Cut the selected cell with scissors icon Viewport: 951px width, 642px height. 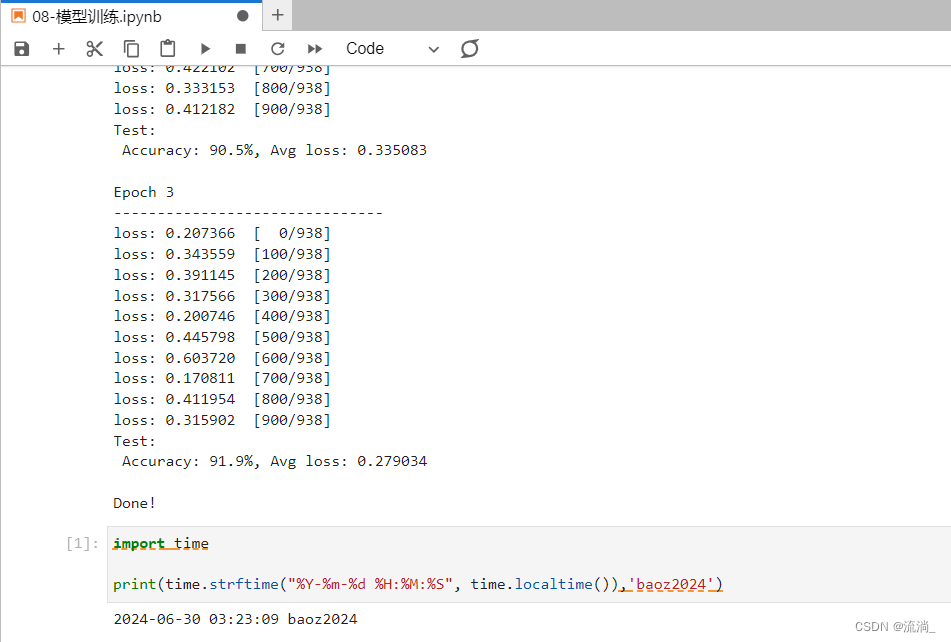point(95,48)
